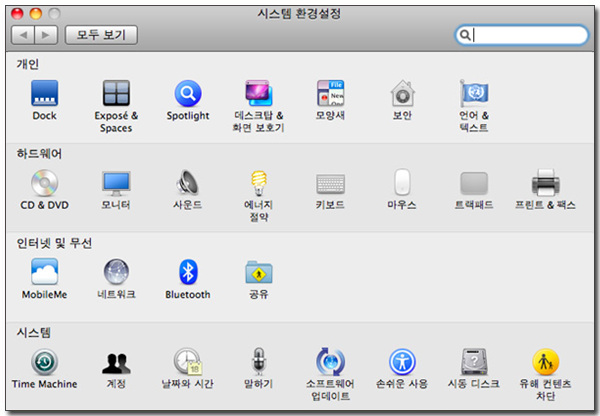Close the 시스템 환경설정 window
The height and width of the screenshot is (416, 600).
[x=17, y=14]
